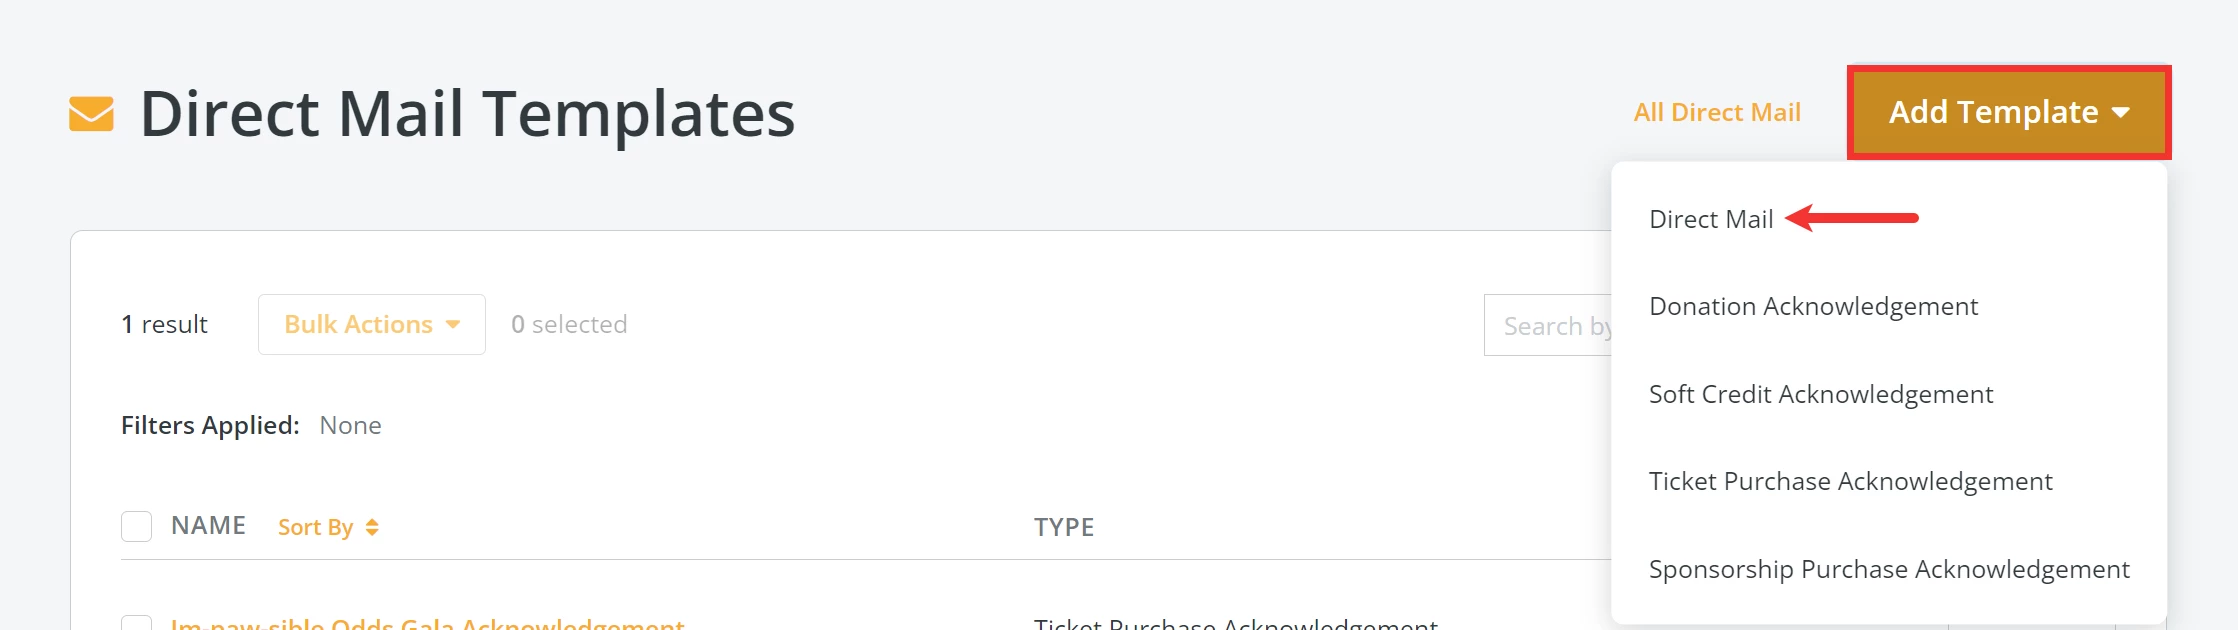Image resolution: width=2238 pixels, height=630 pixels.
Task: Click the TYPE column header
Action: click(x=1064, y=526)
